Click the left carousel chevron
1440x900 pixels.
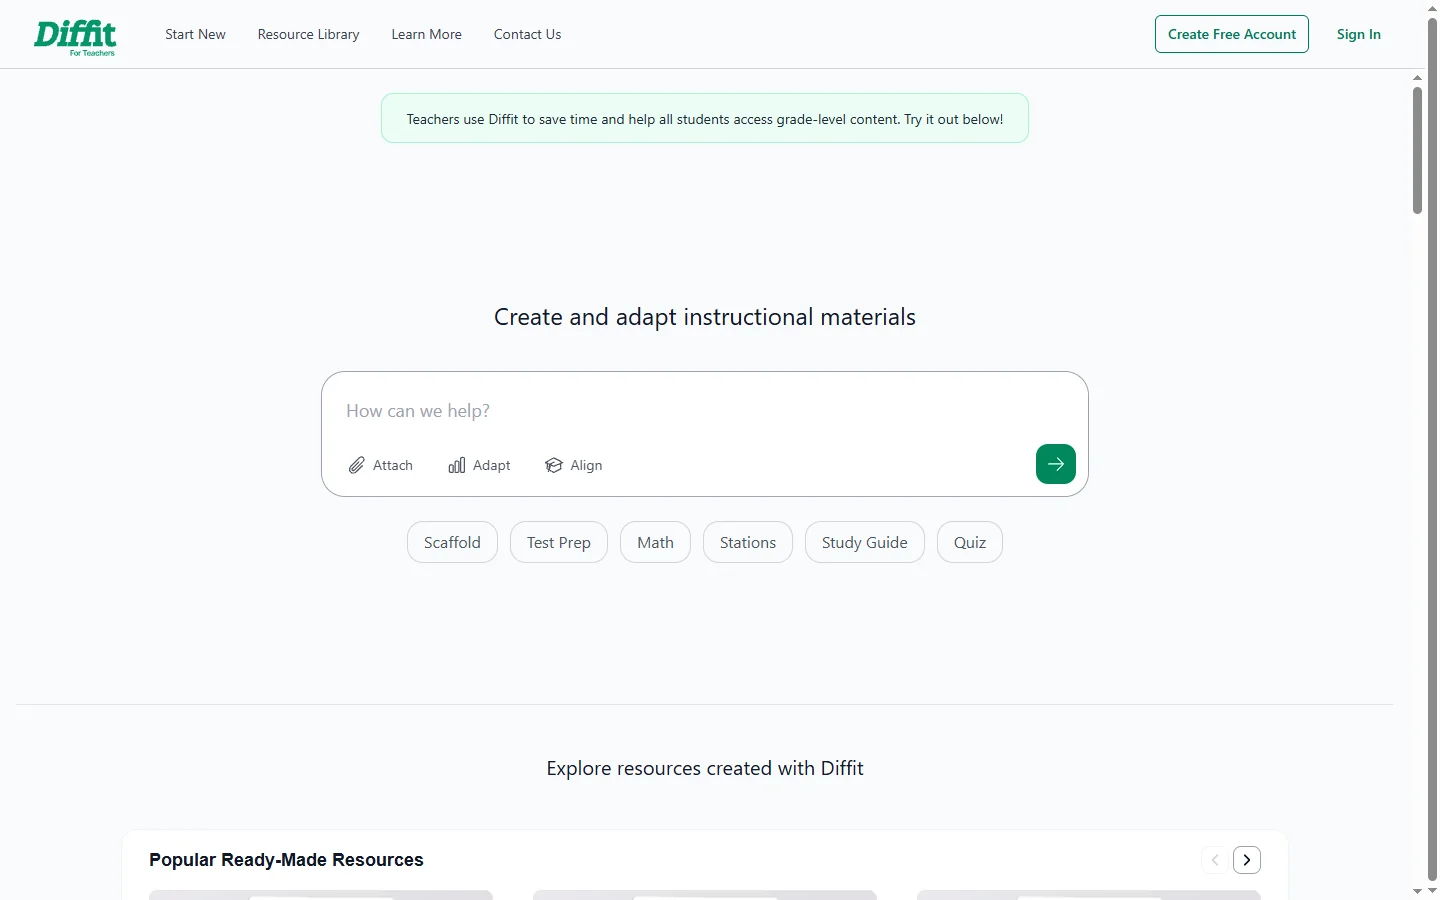(1214, 860)
